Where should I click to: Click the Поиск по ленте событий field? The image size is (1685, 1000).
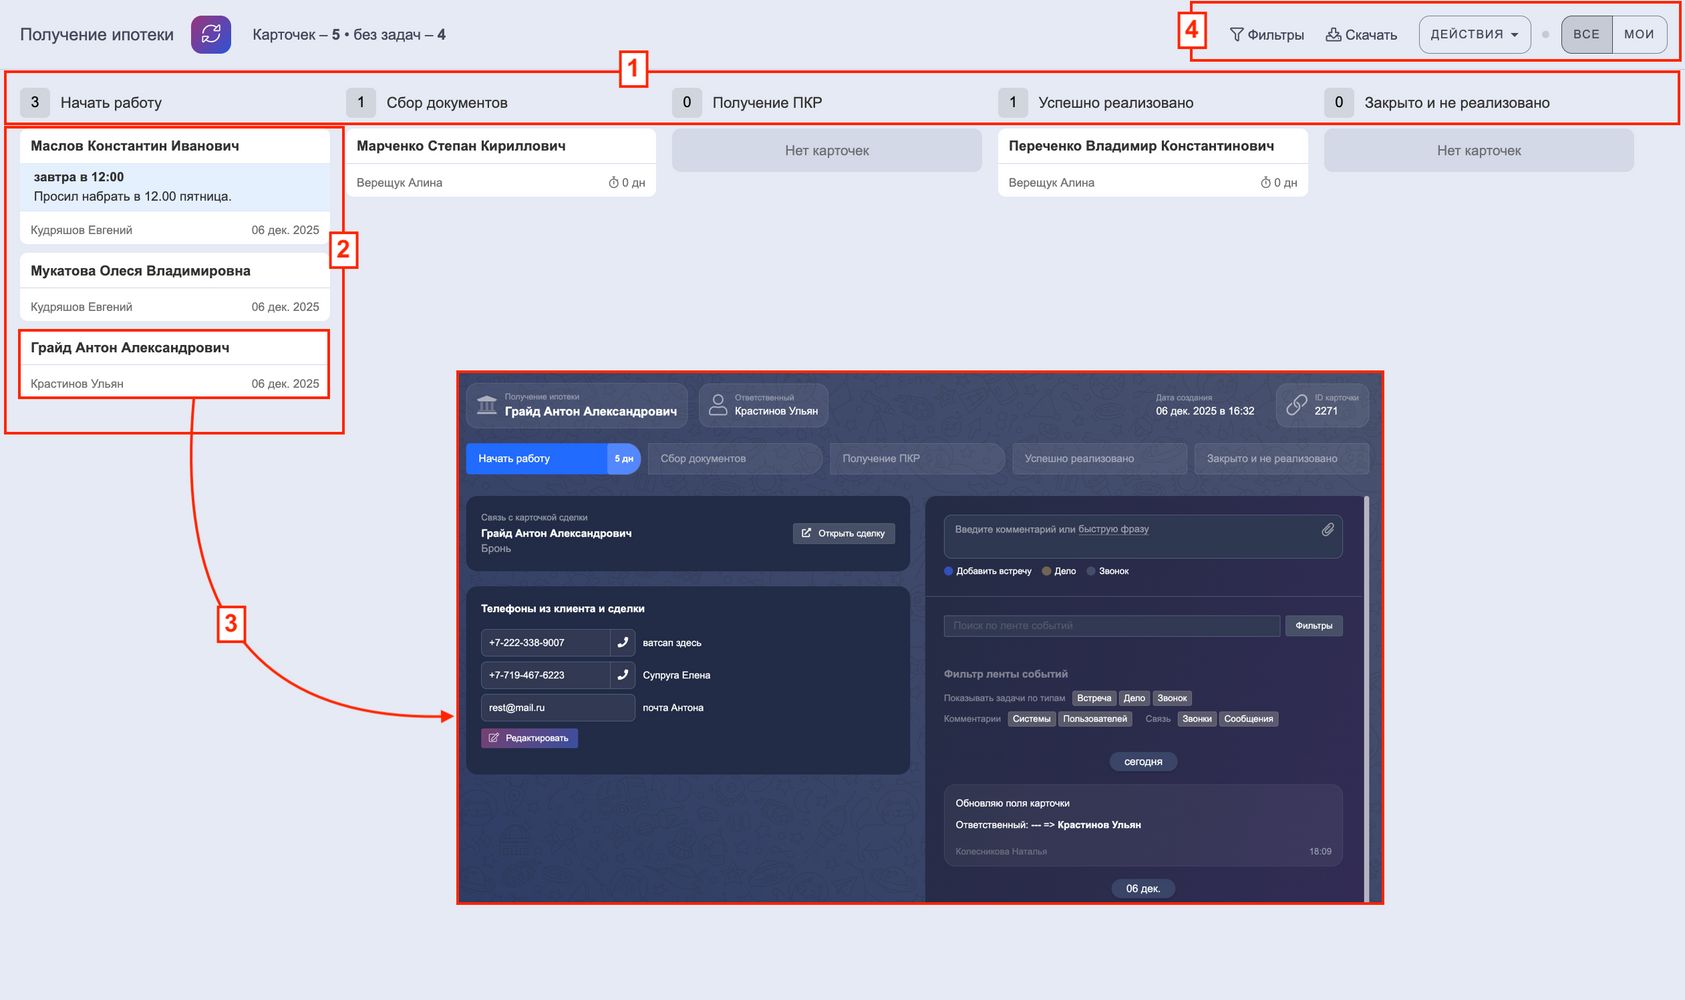(1112, 626)
